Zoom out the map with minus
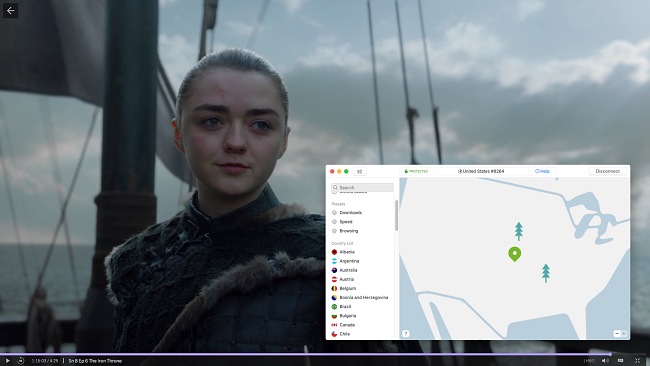The image size is (650, 366). click(617, 334)
